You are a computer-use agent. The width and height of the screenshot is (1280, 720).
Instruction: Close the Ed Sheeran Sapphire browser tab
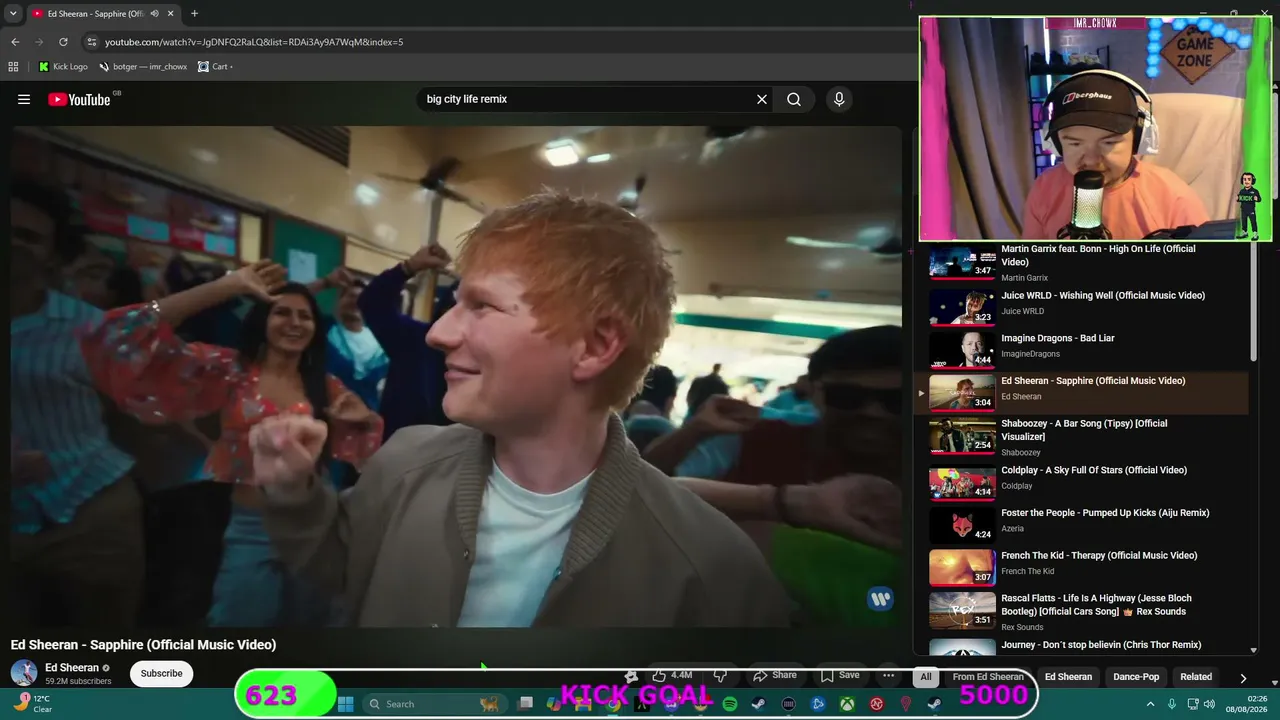(x=170, y=14)
